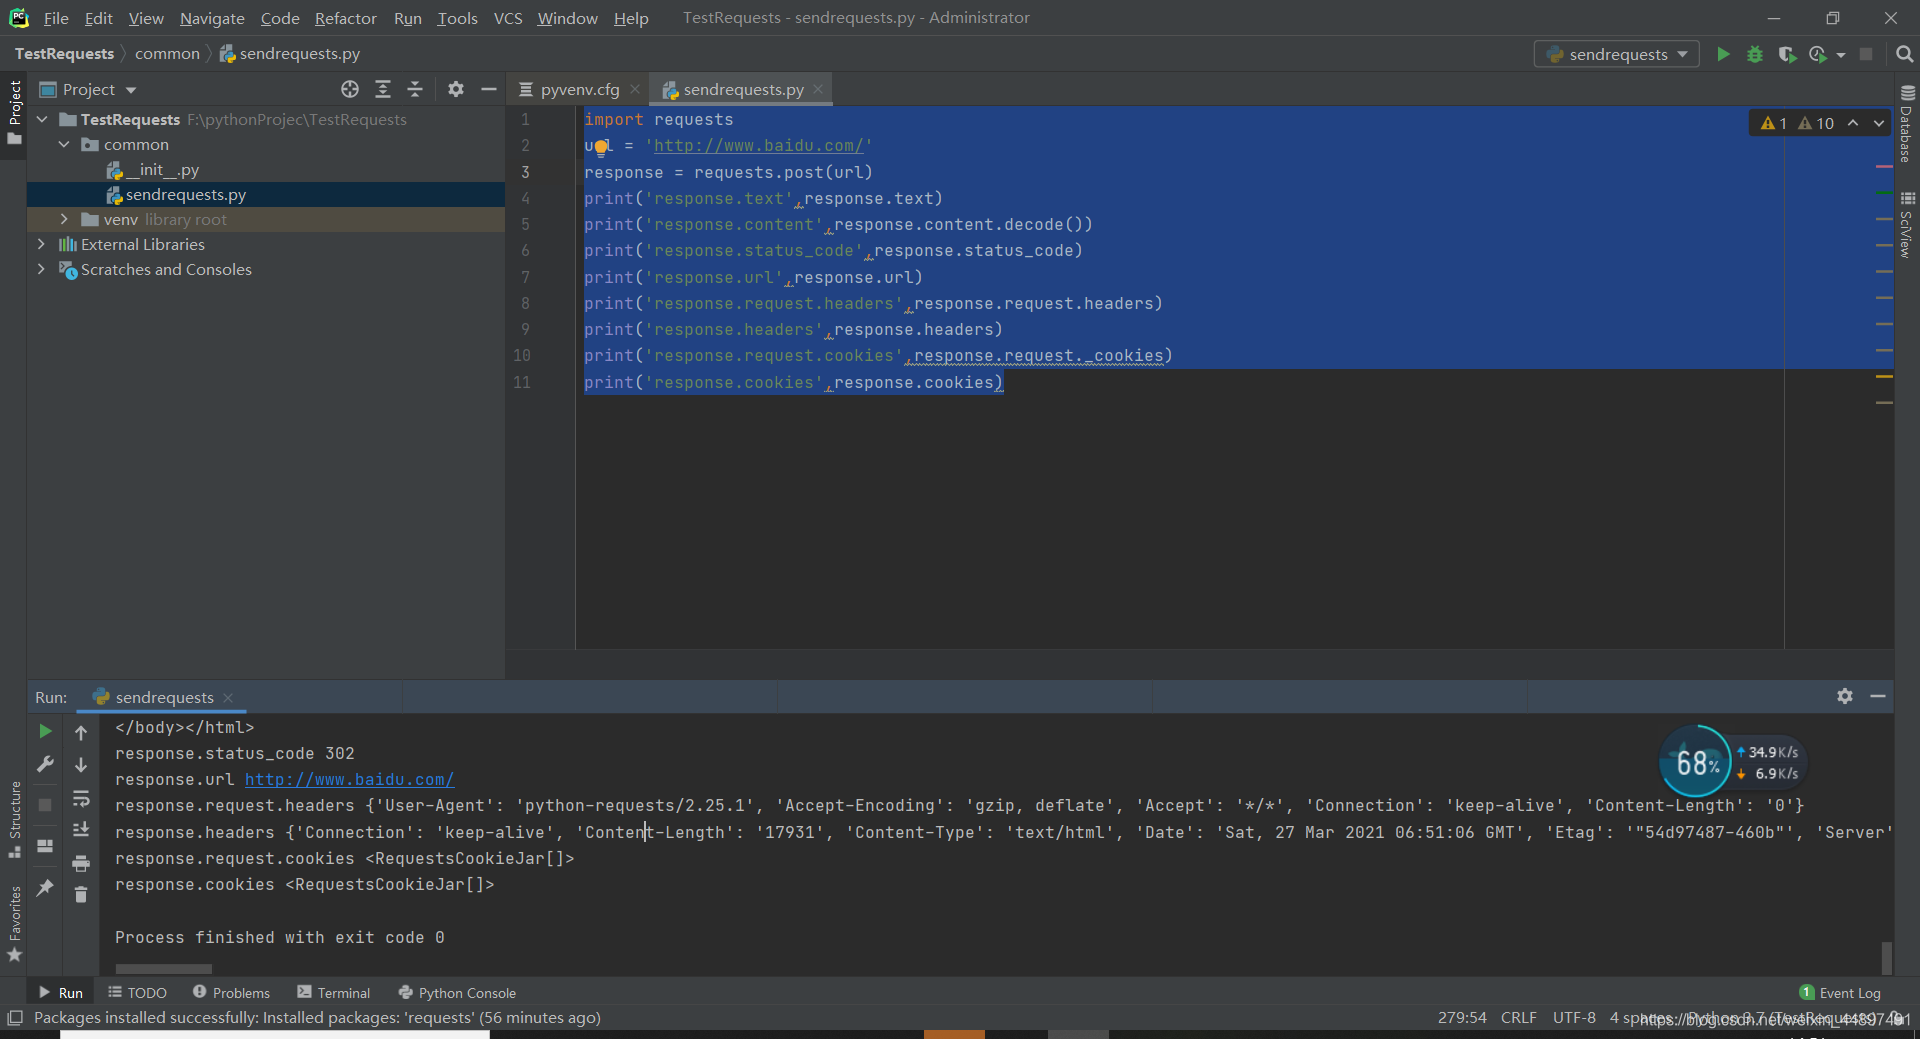The image size is (1920, 1039).
Task: Expand all icon in Project panel
Action: point(383,89)
